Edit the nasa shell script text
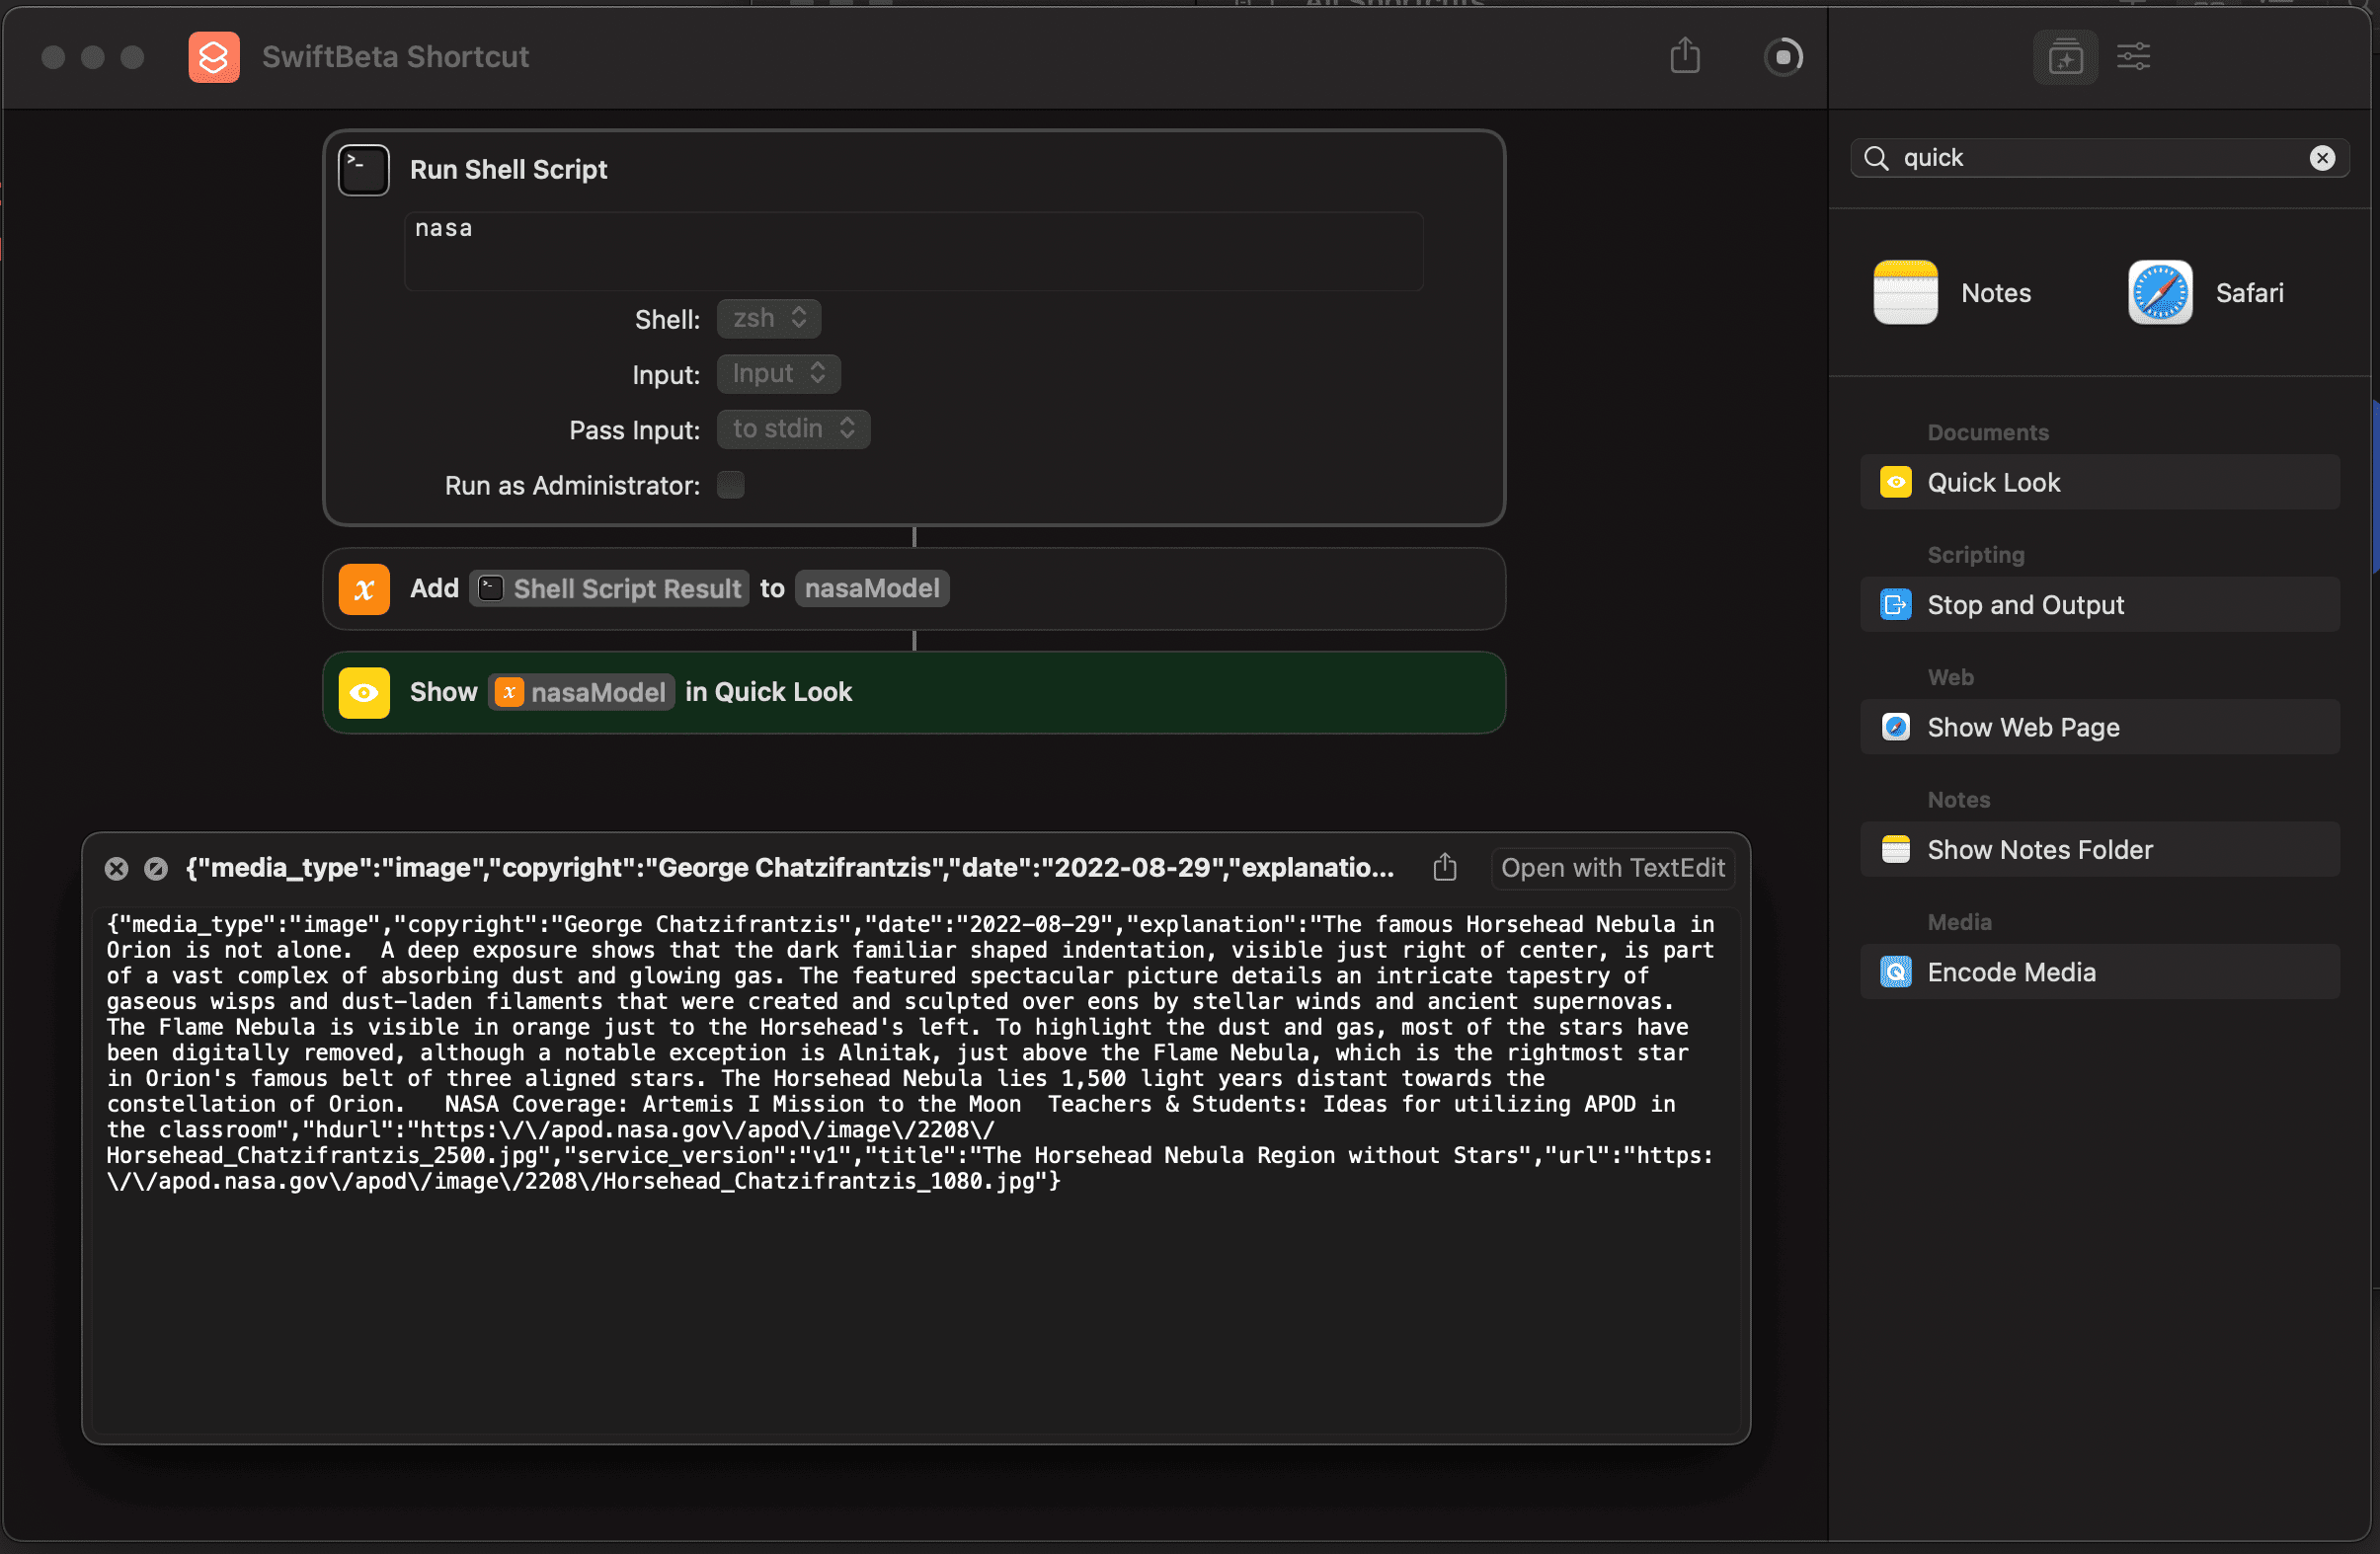Image resolution: width=2380 pixels, height=1554 pixels. (x=913, y=251)
